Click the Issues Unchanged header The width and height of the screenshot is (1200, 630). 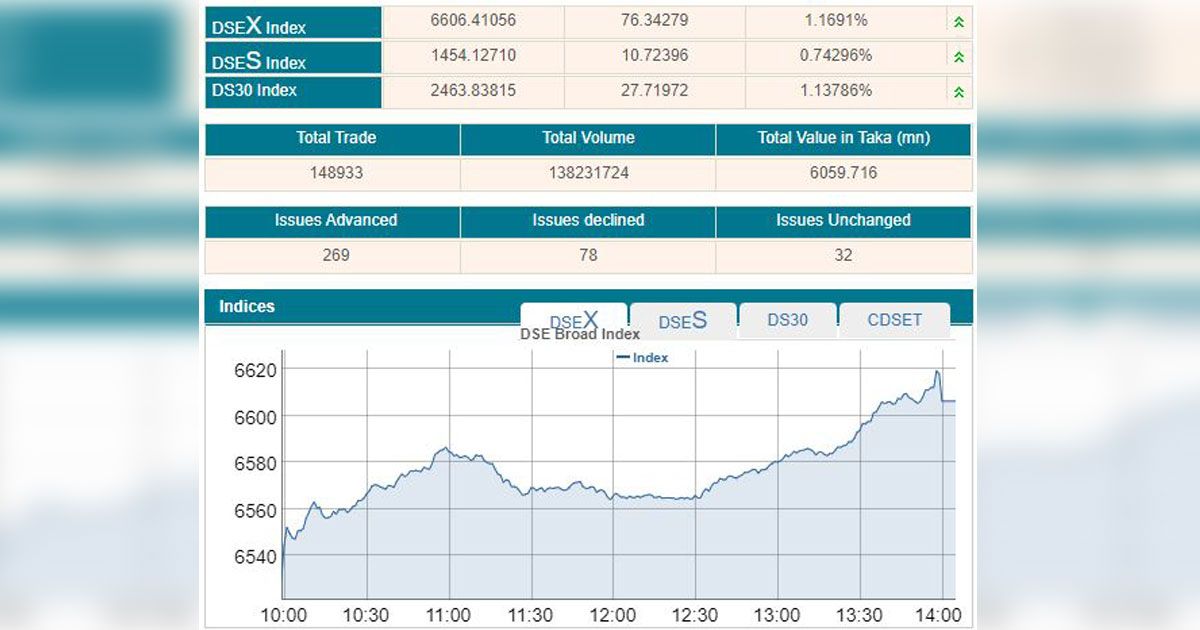pyautogui.click(x=843, y=220)
